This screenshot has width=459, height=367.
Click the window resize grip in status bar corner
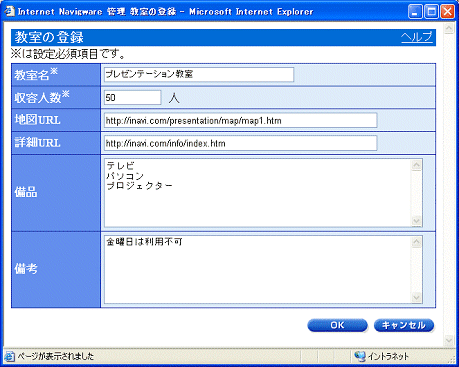pyautogui.click(x=451, y=358)
